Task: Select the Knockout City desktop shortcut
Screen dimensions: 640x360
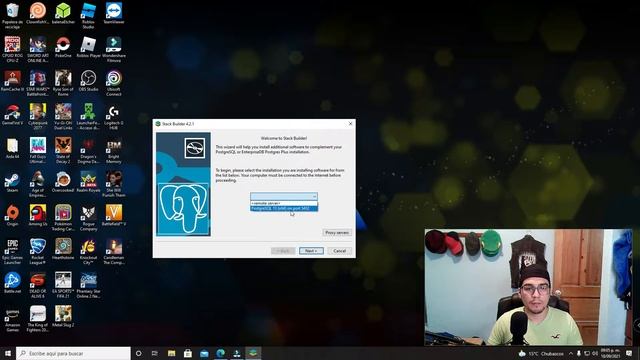Action: click(89, 251)
